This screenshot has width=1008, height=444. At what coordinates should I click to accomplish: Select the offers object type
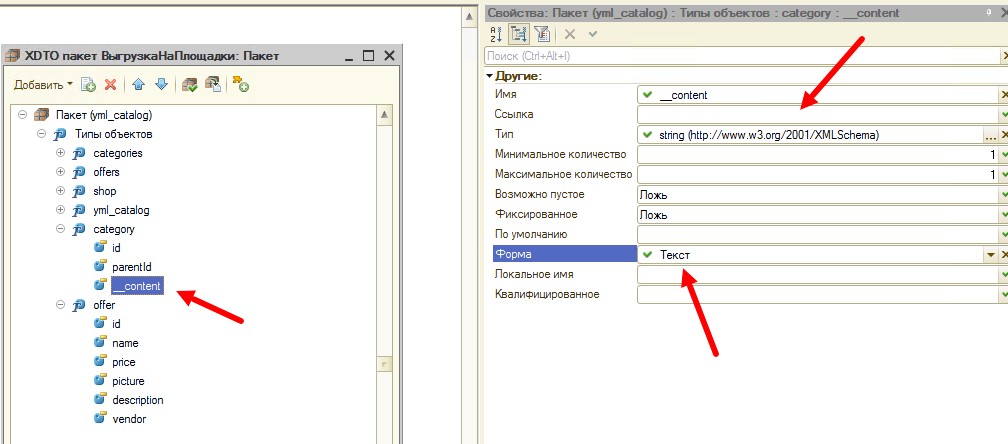106,172
